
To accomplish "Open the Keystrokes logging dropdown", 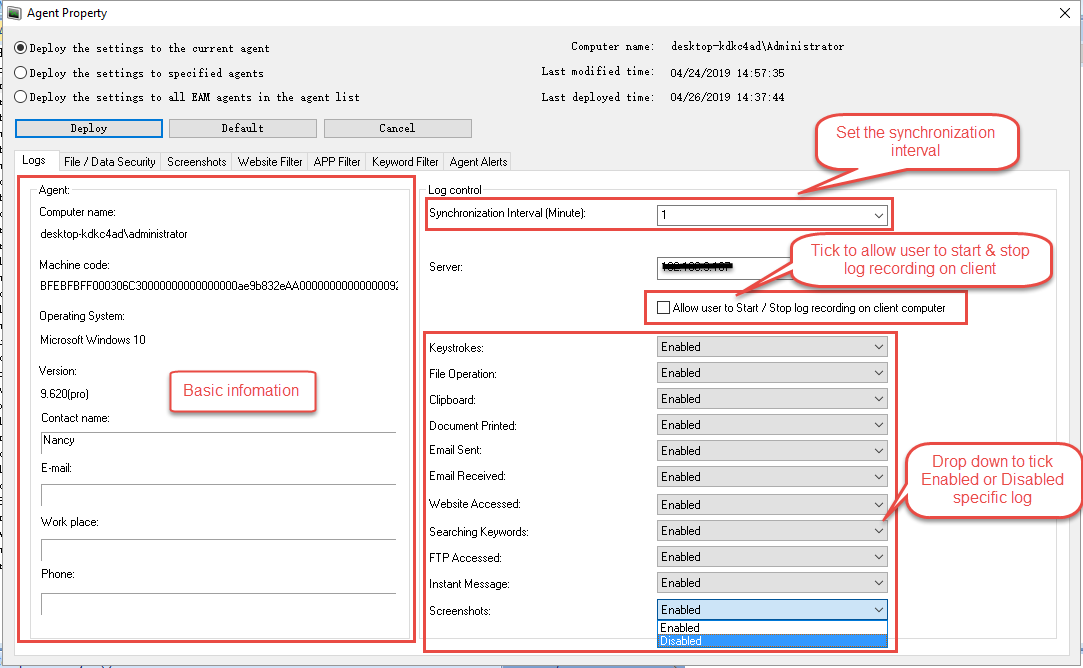I will (x=877, y=346).
